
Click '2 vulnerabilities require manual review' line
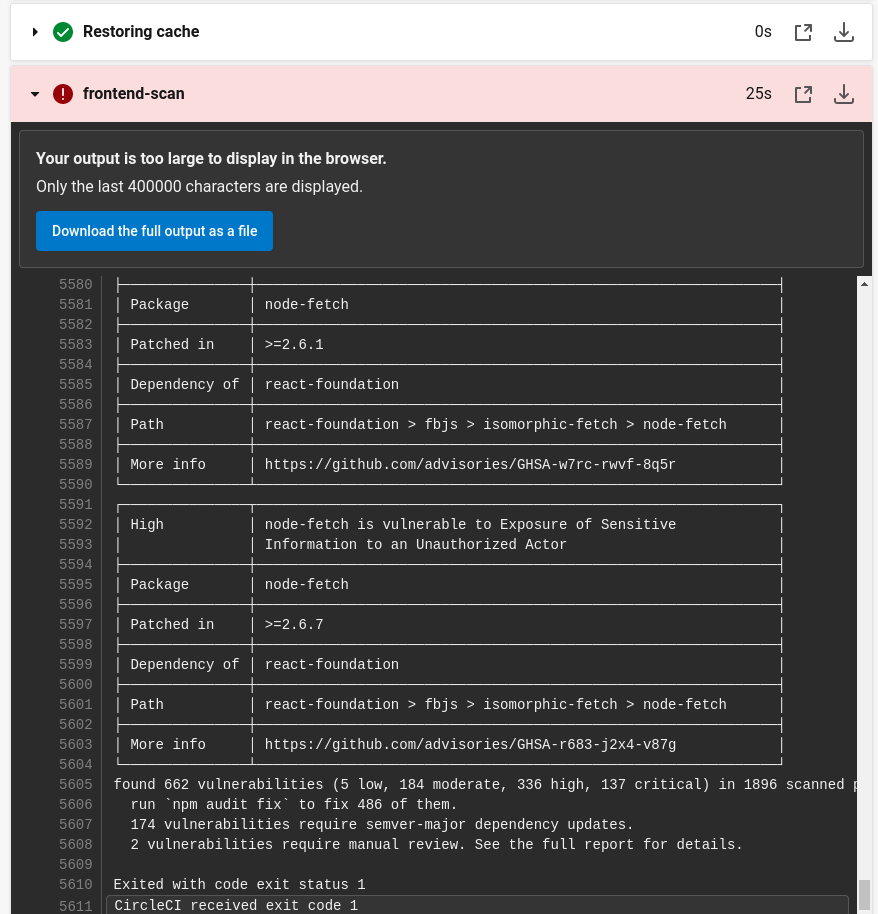coord(437,844)
